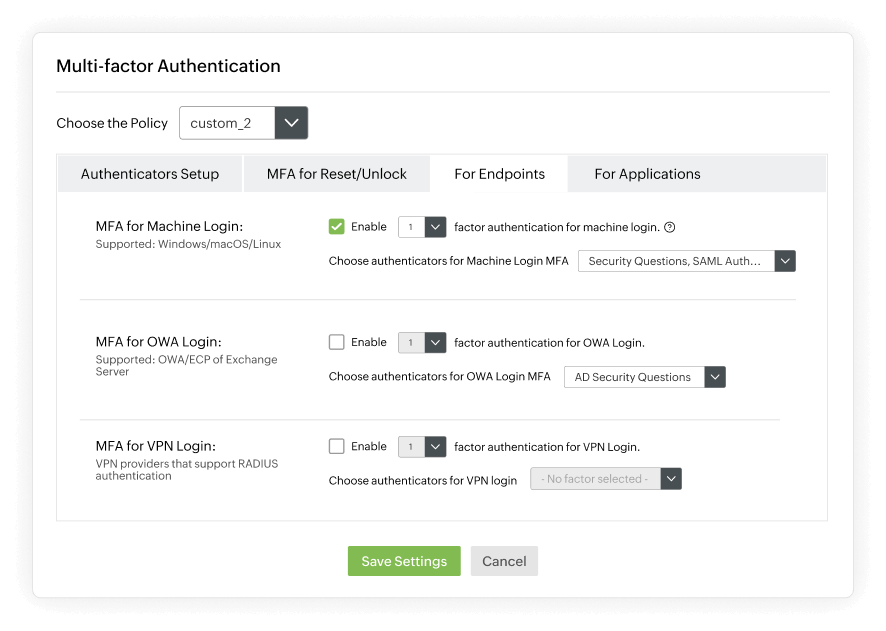886x631 pixels.
Task: Enable MFA for OWA Login
Action: 337,342
